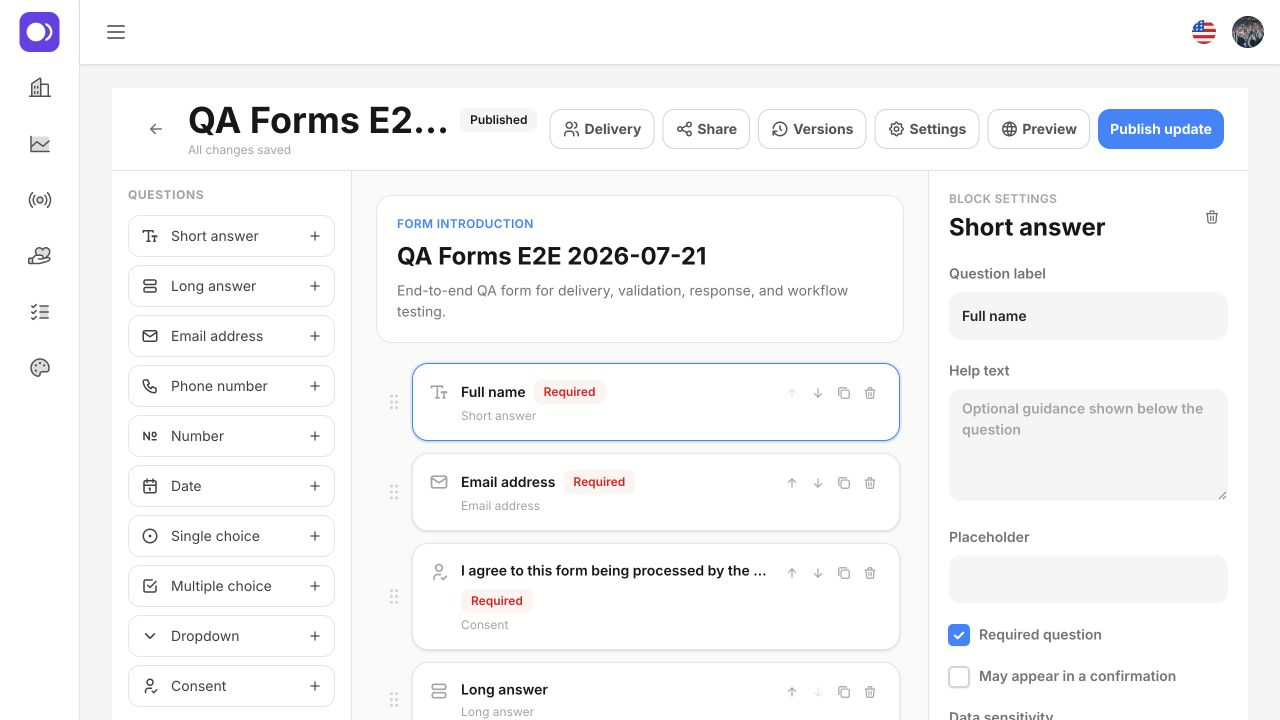Click into the Help text area

point(1088,445)
